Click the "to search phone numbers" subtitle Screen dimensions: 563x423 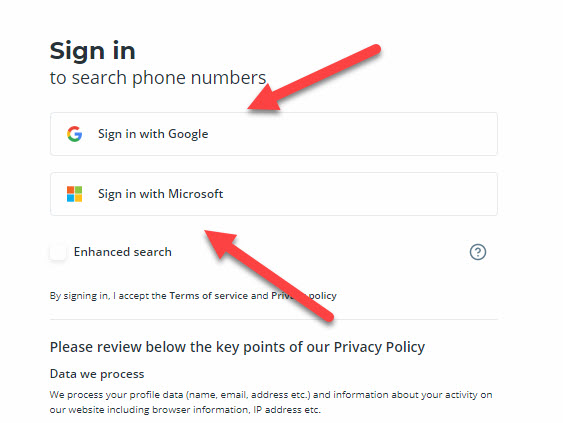click(x=158, y=78)
